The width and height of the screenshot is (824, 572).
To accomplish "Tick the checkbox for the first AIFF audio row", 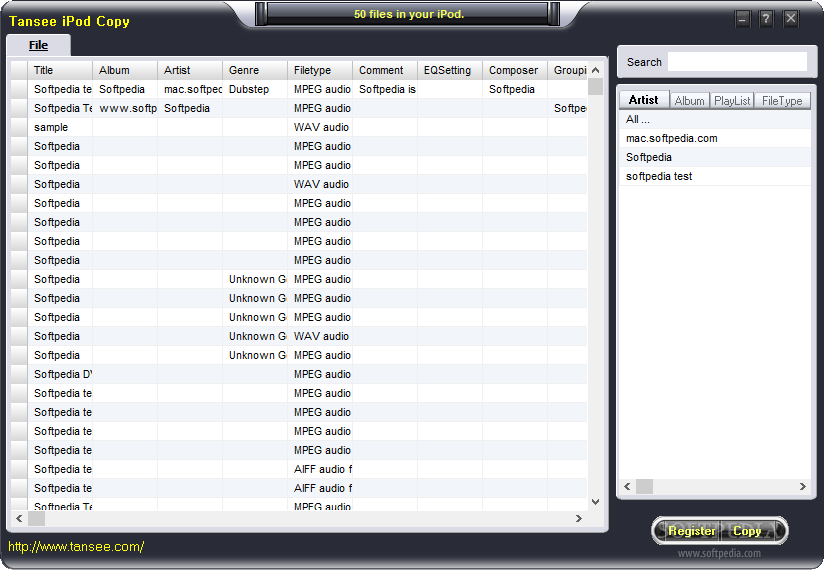I will click(x=19, y=469).
